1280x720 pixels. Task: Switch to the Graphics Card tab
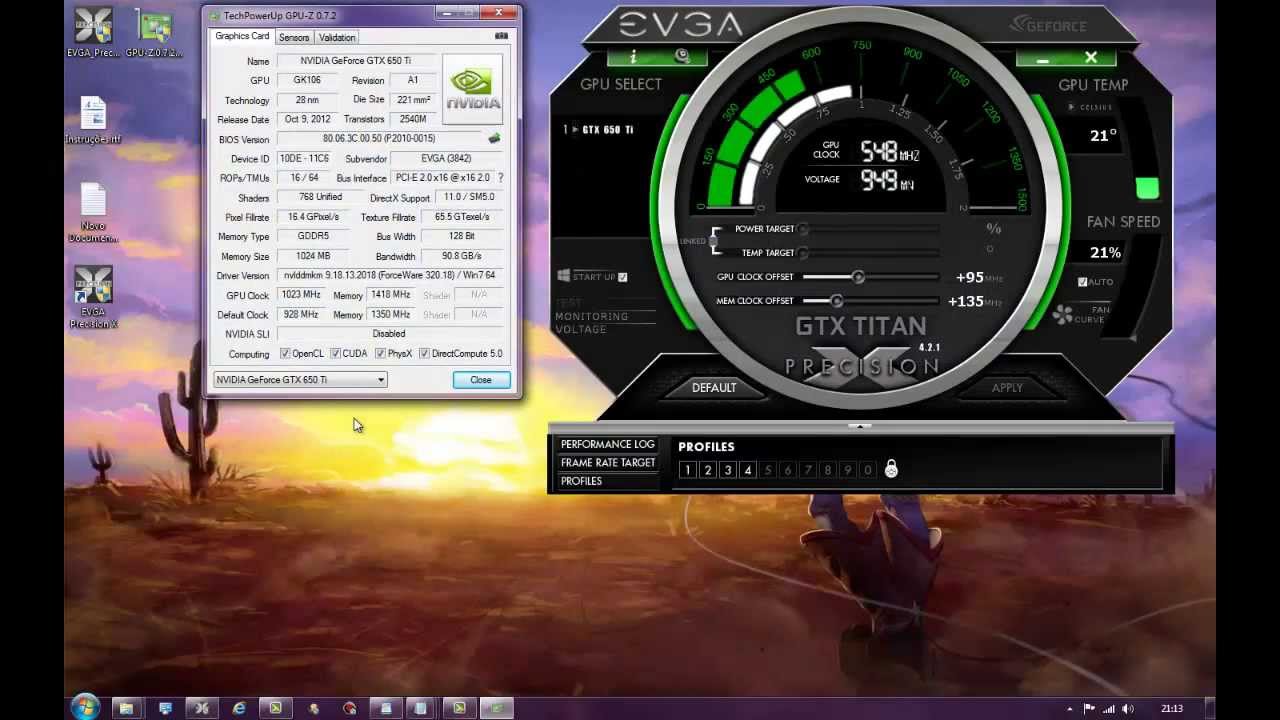click(242, 36)
